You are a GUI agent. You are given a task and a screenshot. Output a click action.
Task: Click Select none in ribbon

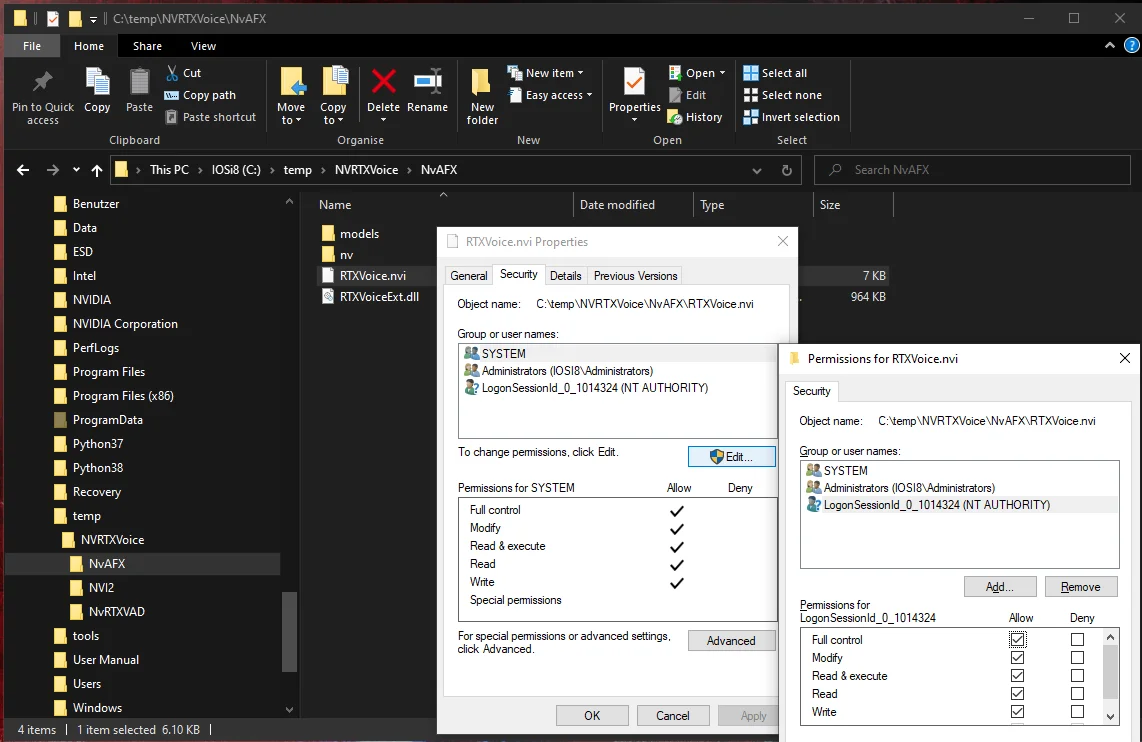[782, 95]
